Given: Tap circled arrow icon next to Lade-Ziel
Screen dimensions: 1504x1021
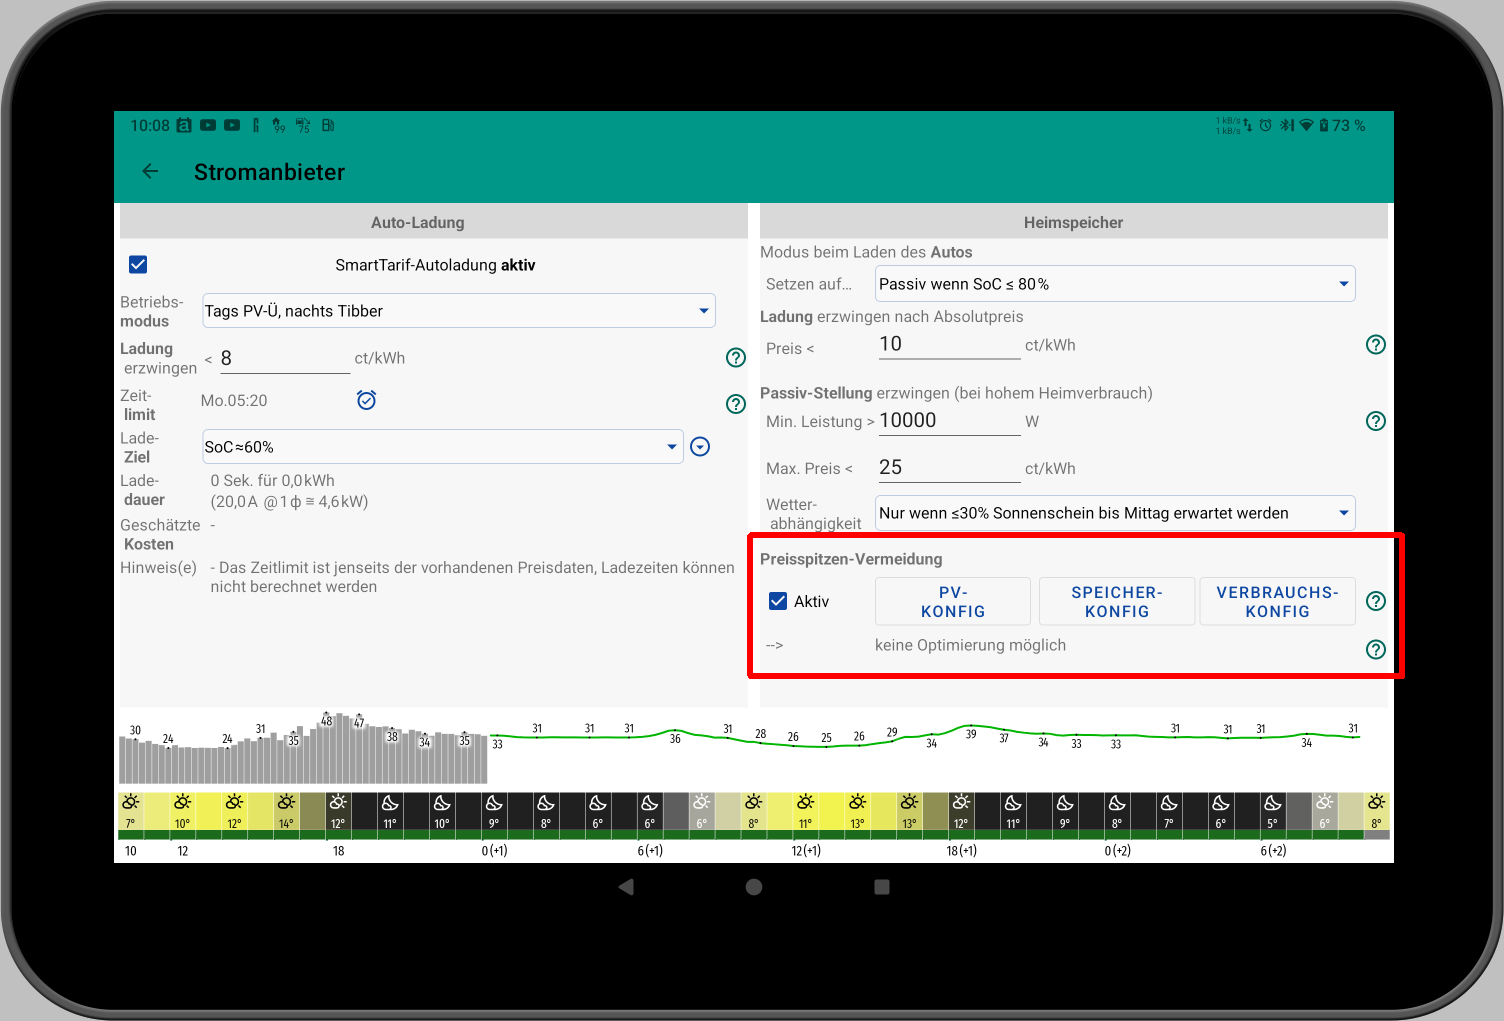Looking at the screenshot, I should coord(700,447).
